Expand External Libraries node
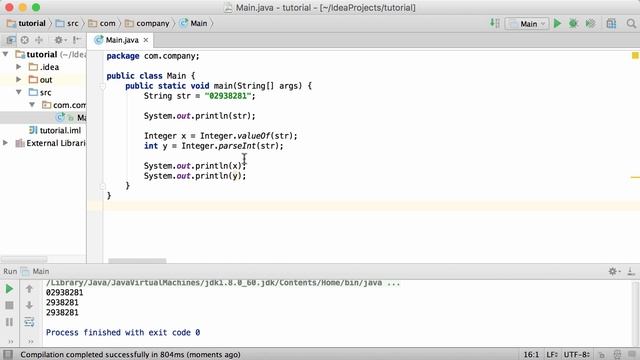The width and height of the screenshot is (640, 360). click(6, 142)
